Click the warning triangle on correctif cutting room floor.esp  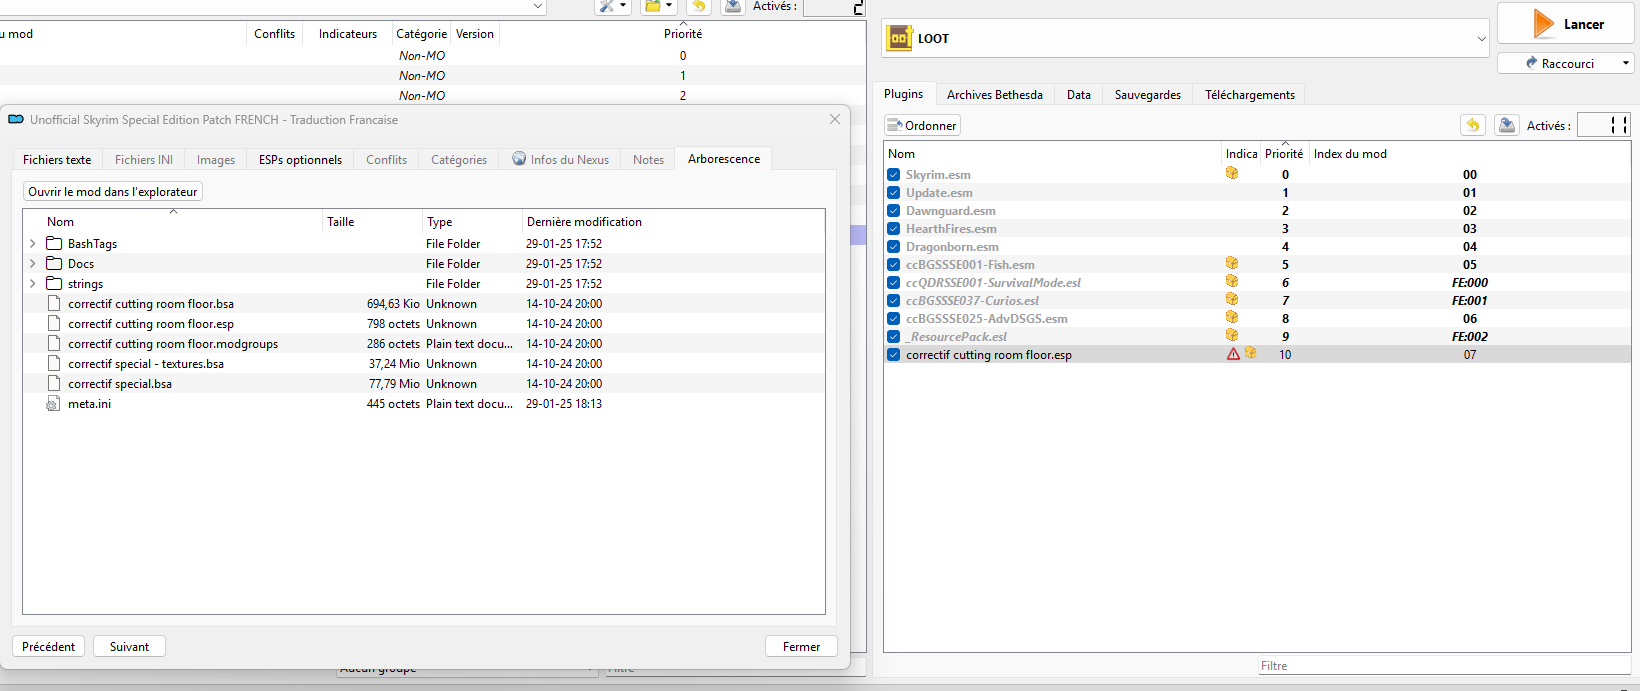(x=1233, y=354)
